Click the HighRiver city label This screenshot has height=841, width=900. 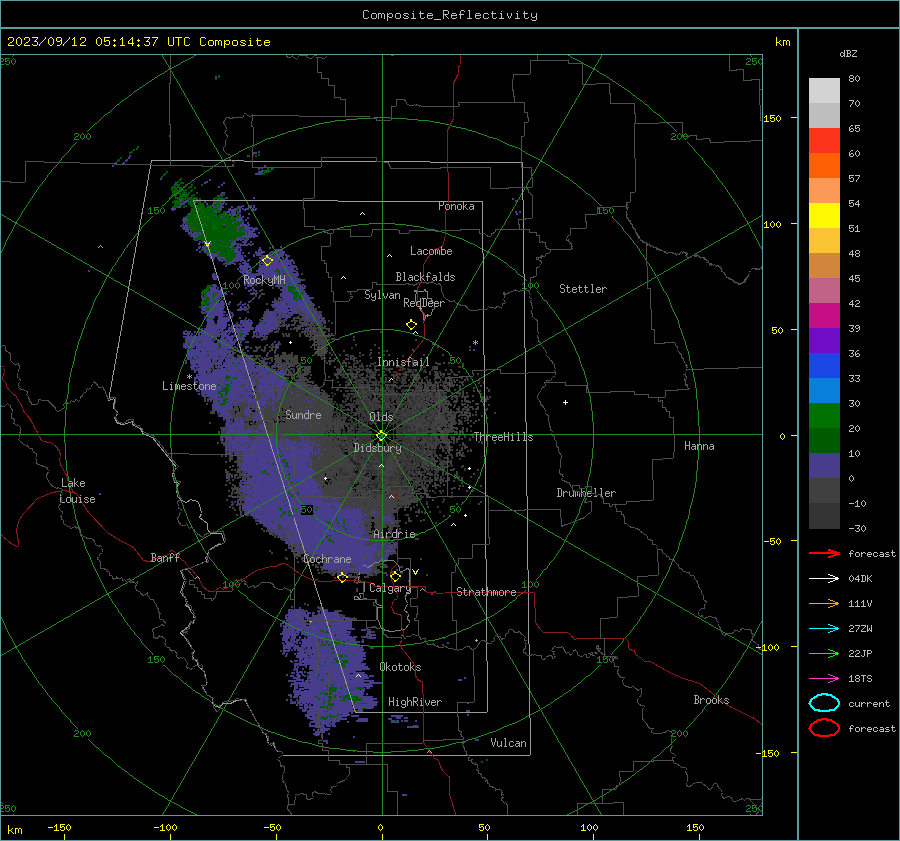click(415, 702)
